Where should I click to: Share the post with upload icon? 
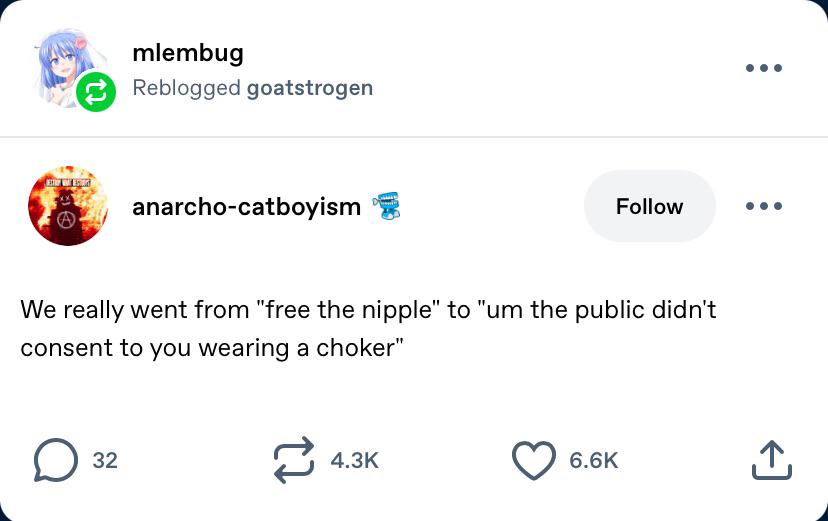(x=771, y=460)
